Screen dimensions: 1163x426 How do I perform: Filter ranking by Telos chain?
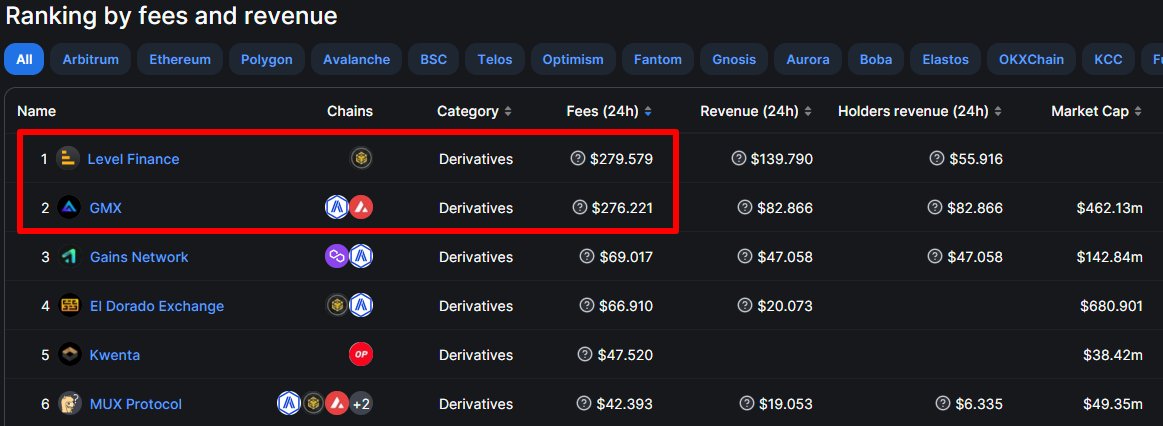point(495,59)
